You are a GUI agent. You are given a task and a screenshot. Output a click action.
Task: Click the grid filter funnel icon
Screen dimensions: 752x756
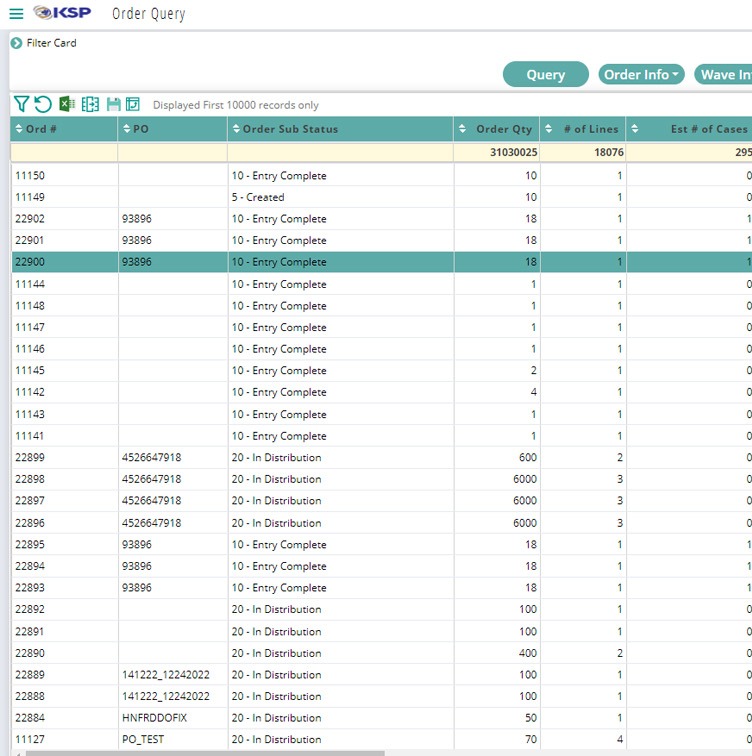pyautogui.click(x=21, y=104)
